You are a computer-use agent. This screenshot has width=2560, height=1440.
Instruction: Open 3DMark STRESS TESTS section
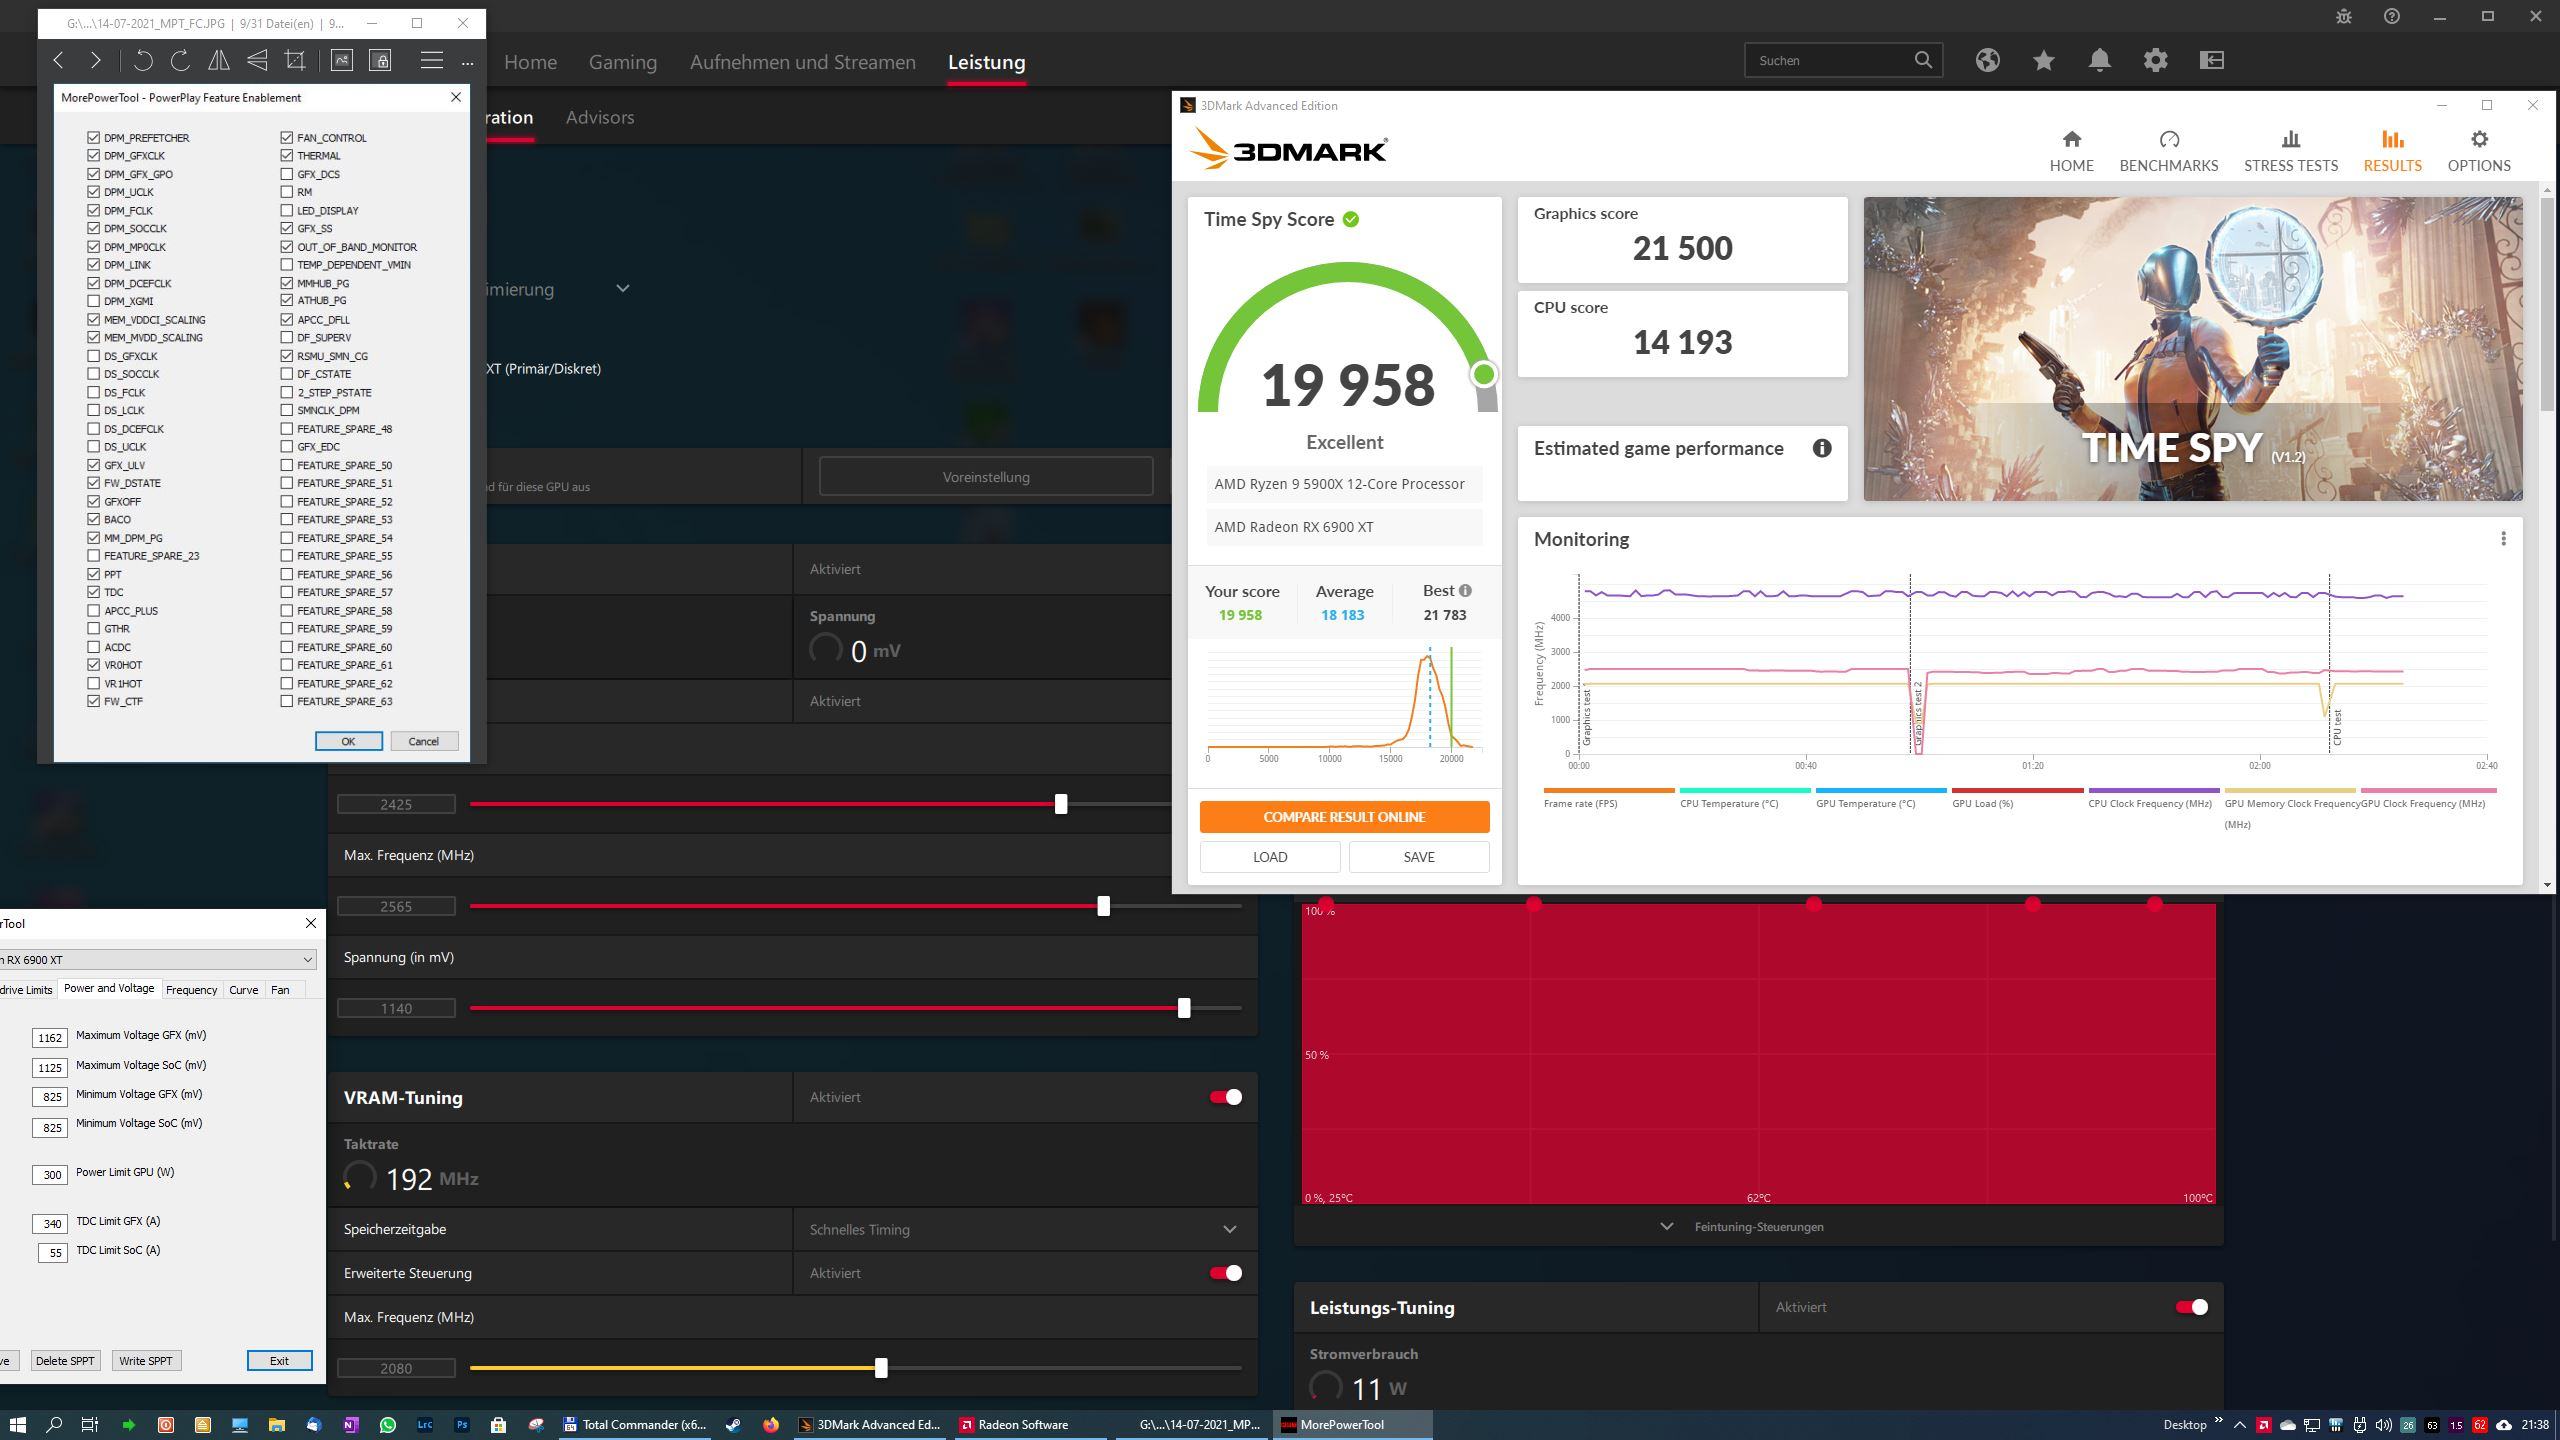point(2291,151)
